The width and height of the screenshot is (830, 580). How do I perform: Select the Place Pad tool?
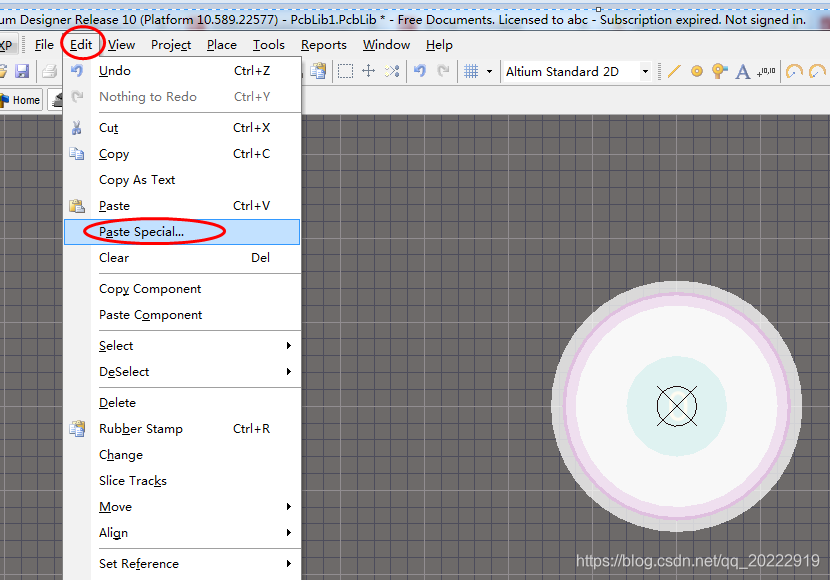point(697,71)
